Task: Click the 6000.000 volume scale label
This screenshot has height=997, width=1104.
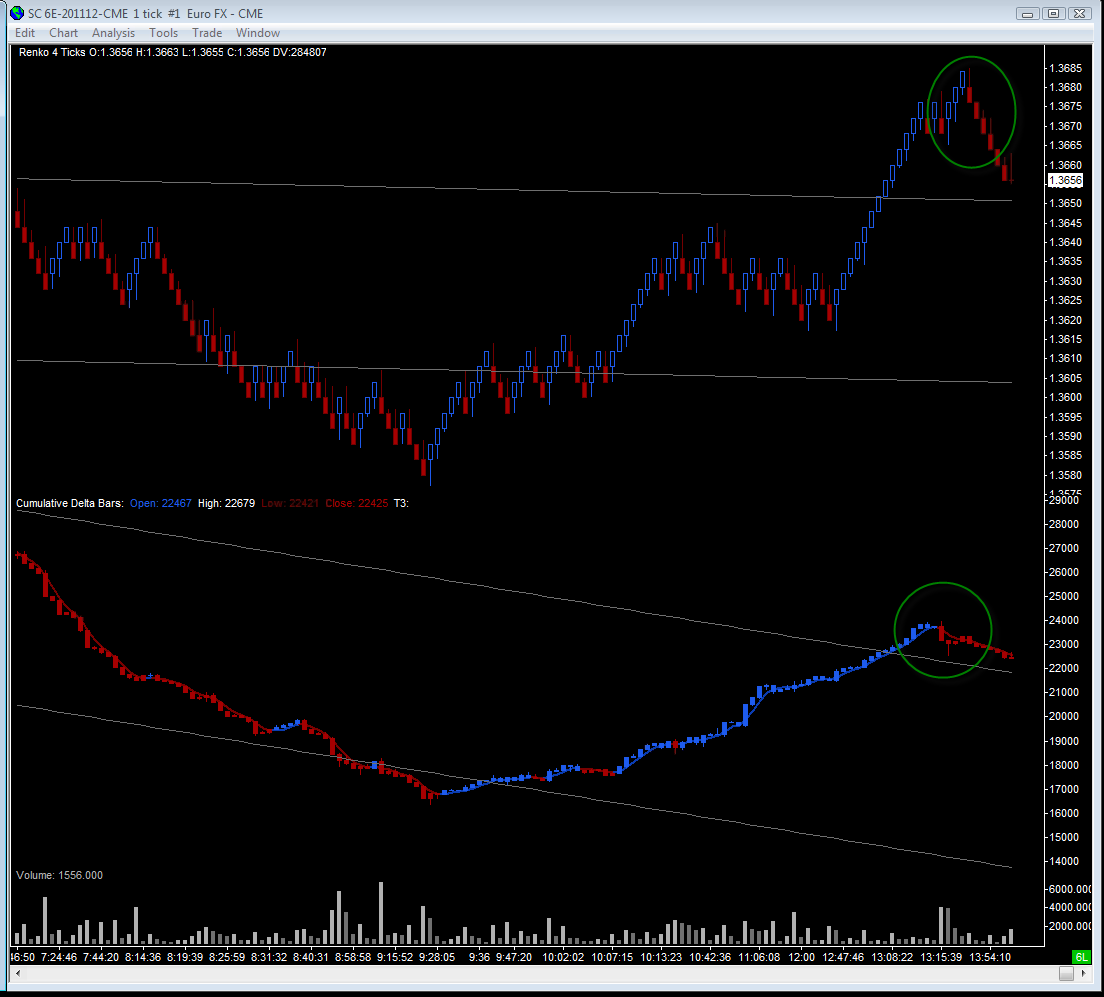Action: pos(1070,889)
